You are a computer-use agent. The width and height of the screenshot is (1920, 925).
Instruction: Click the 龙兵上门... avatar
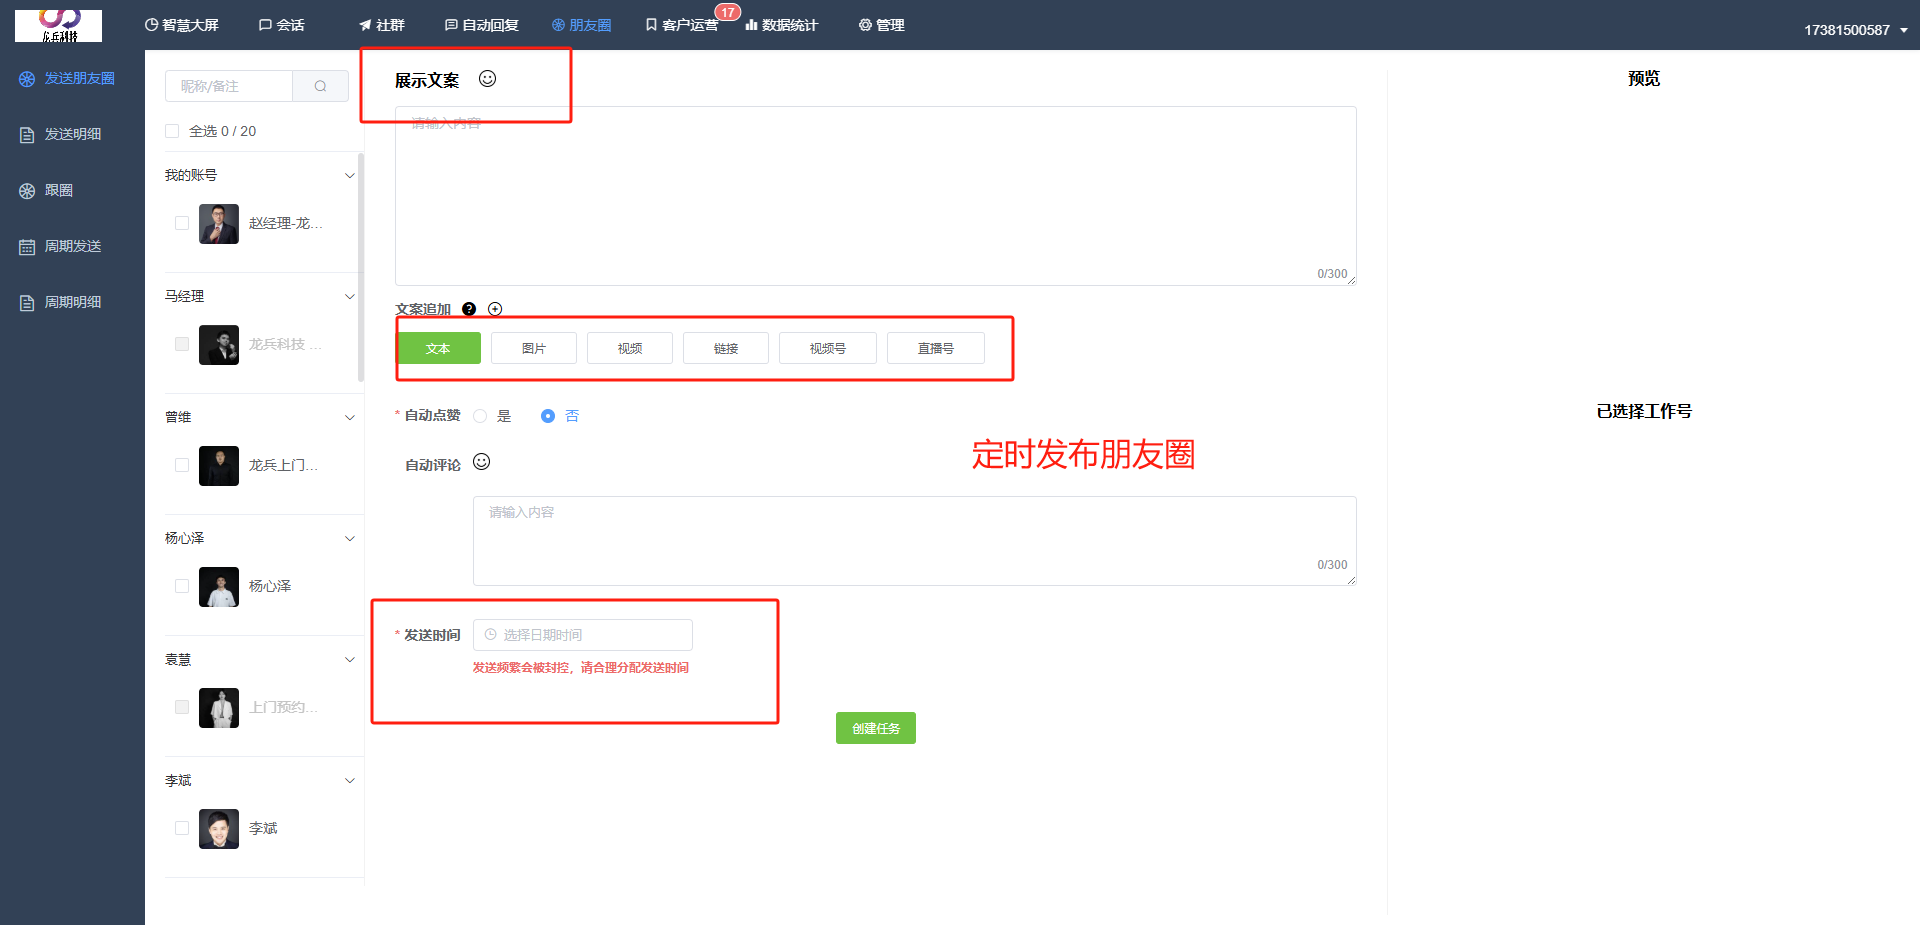pyautogui.click(x=219, y=466)
